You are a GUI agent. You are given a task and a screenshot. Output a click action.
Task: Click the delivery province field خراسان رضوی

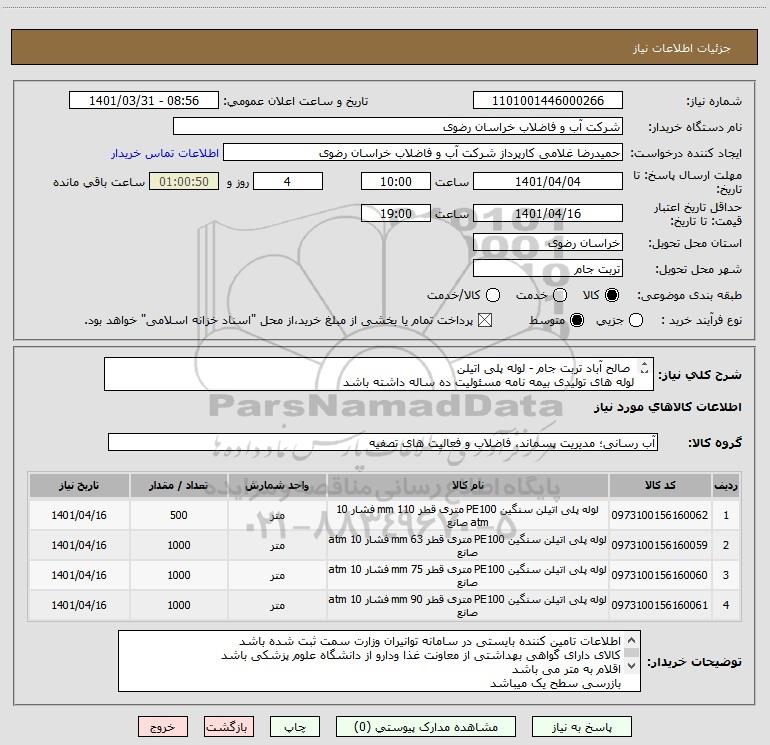(548, 243)
